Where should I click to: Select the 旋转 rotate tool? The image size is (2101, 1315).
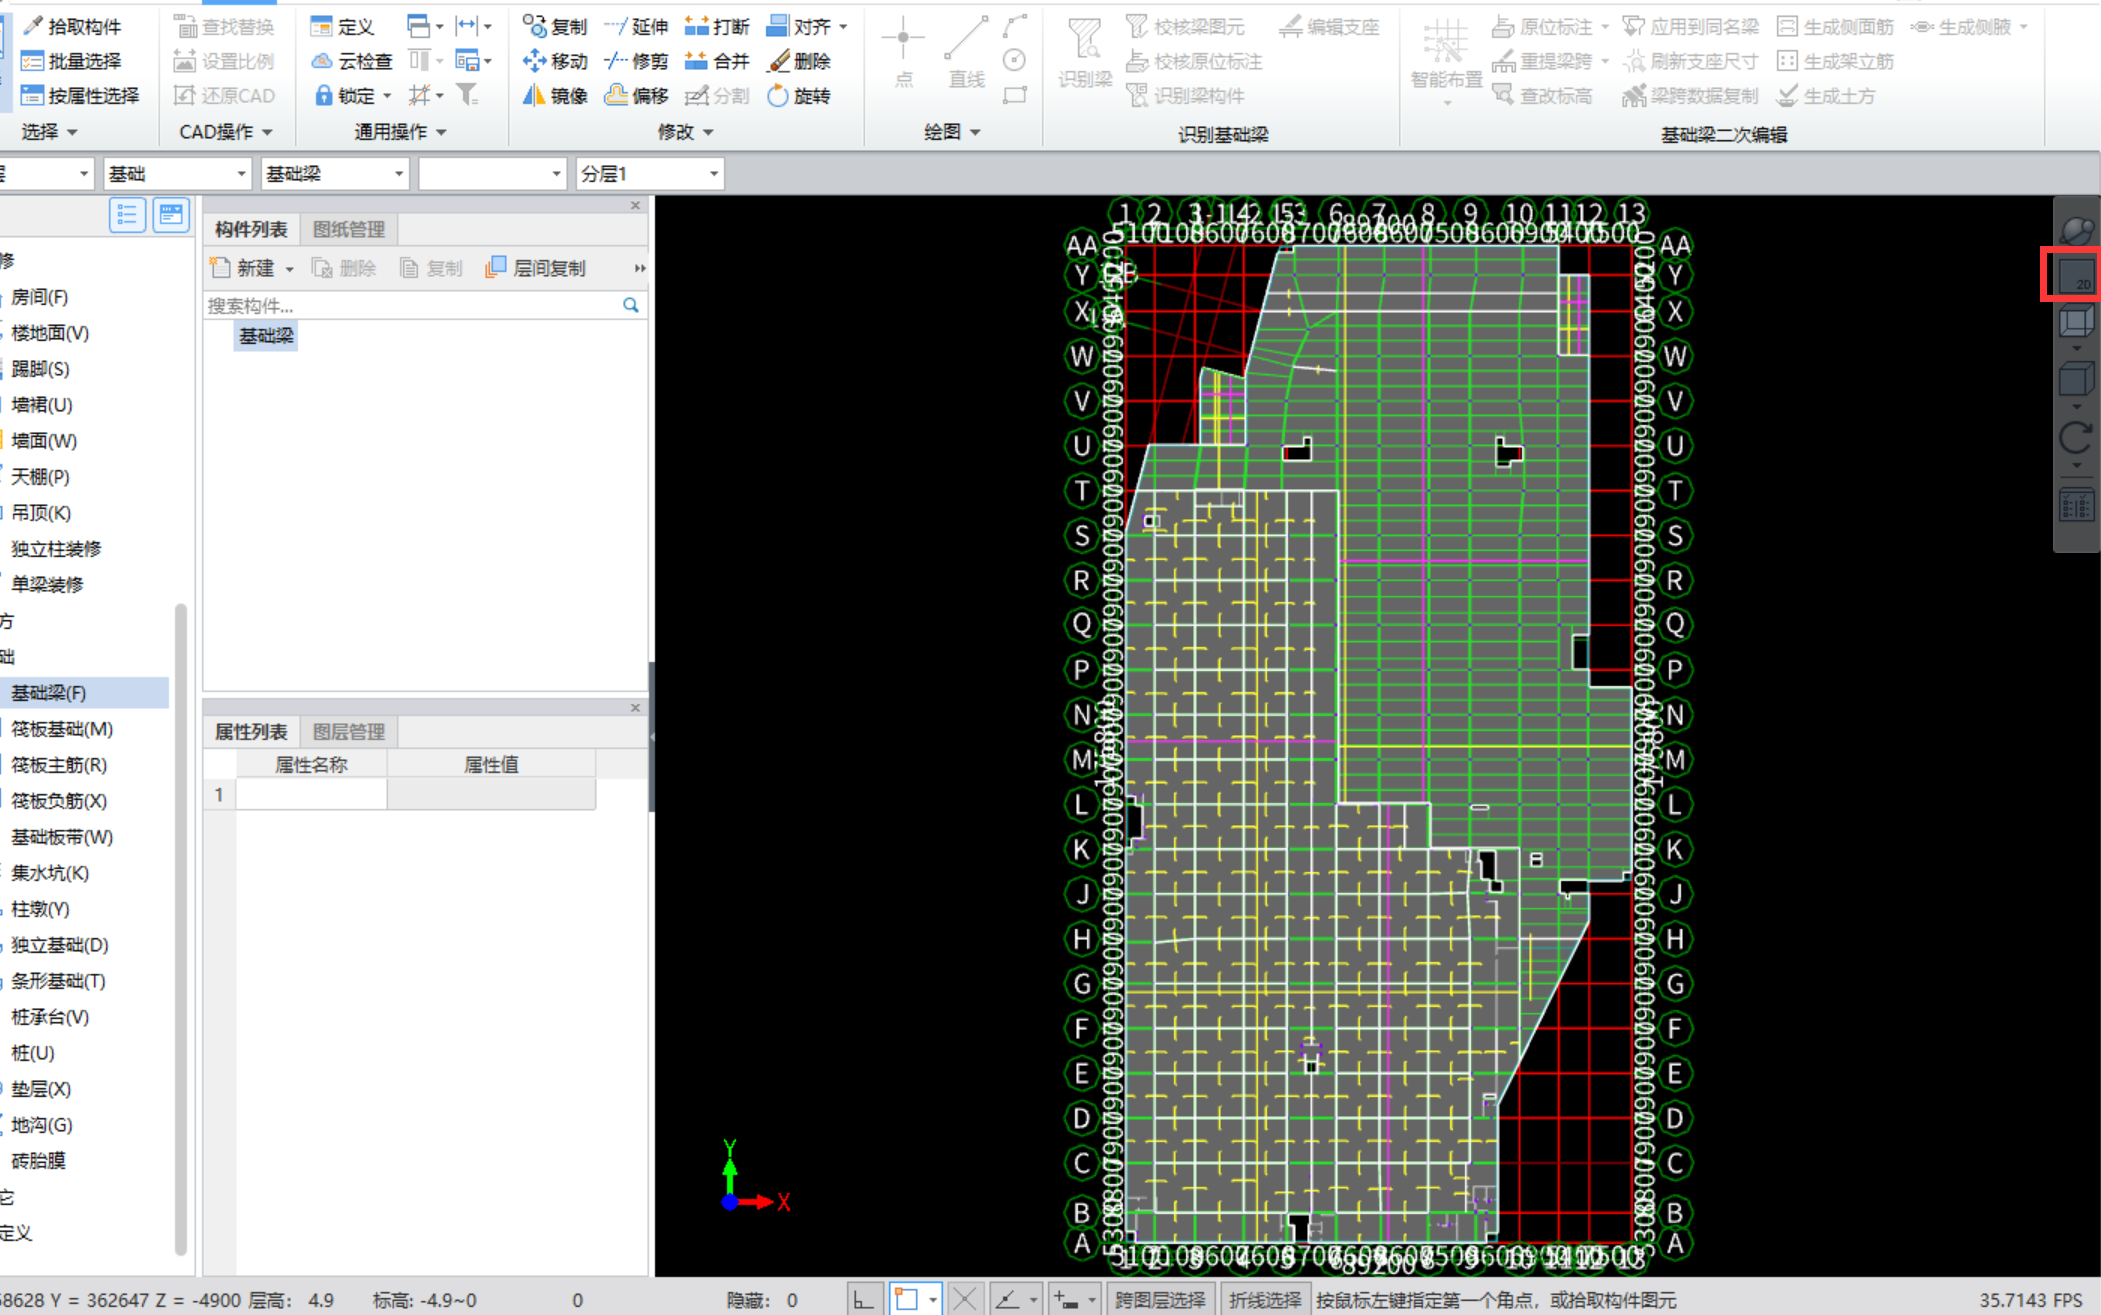(799, 95)
